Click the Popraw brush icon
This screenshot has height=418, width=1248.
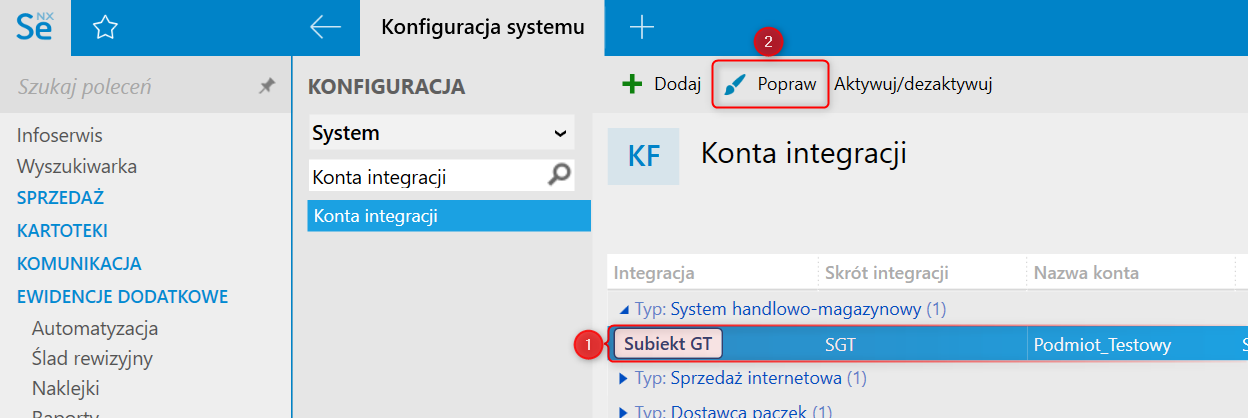[736, 85]
